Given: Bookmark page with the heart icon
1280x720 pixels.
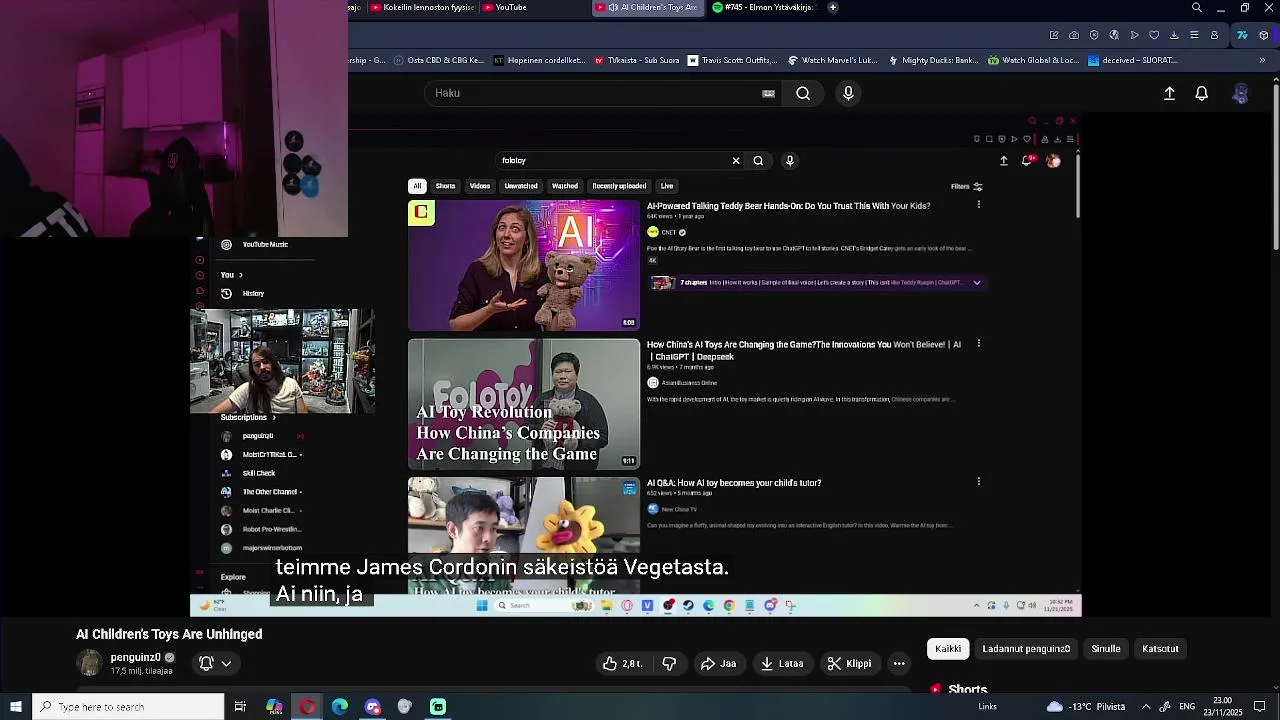Looking at the screenshot, I should pos(1154,35).
